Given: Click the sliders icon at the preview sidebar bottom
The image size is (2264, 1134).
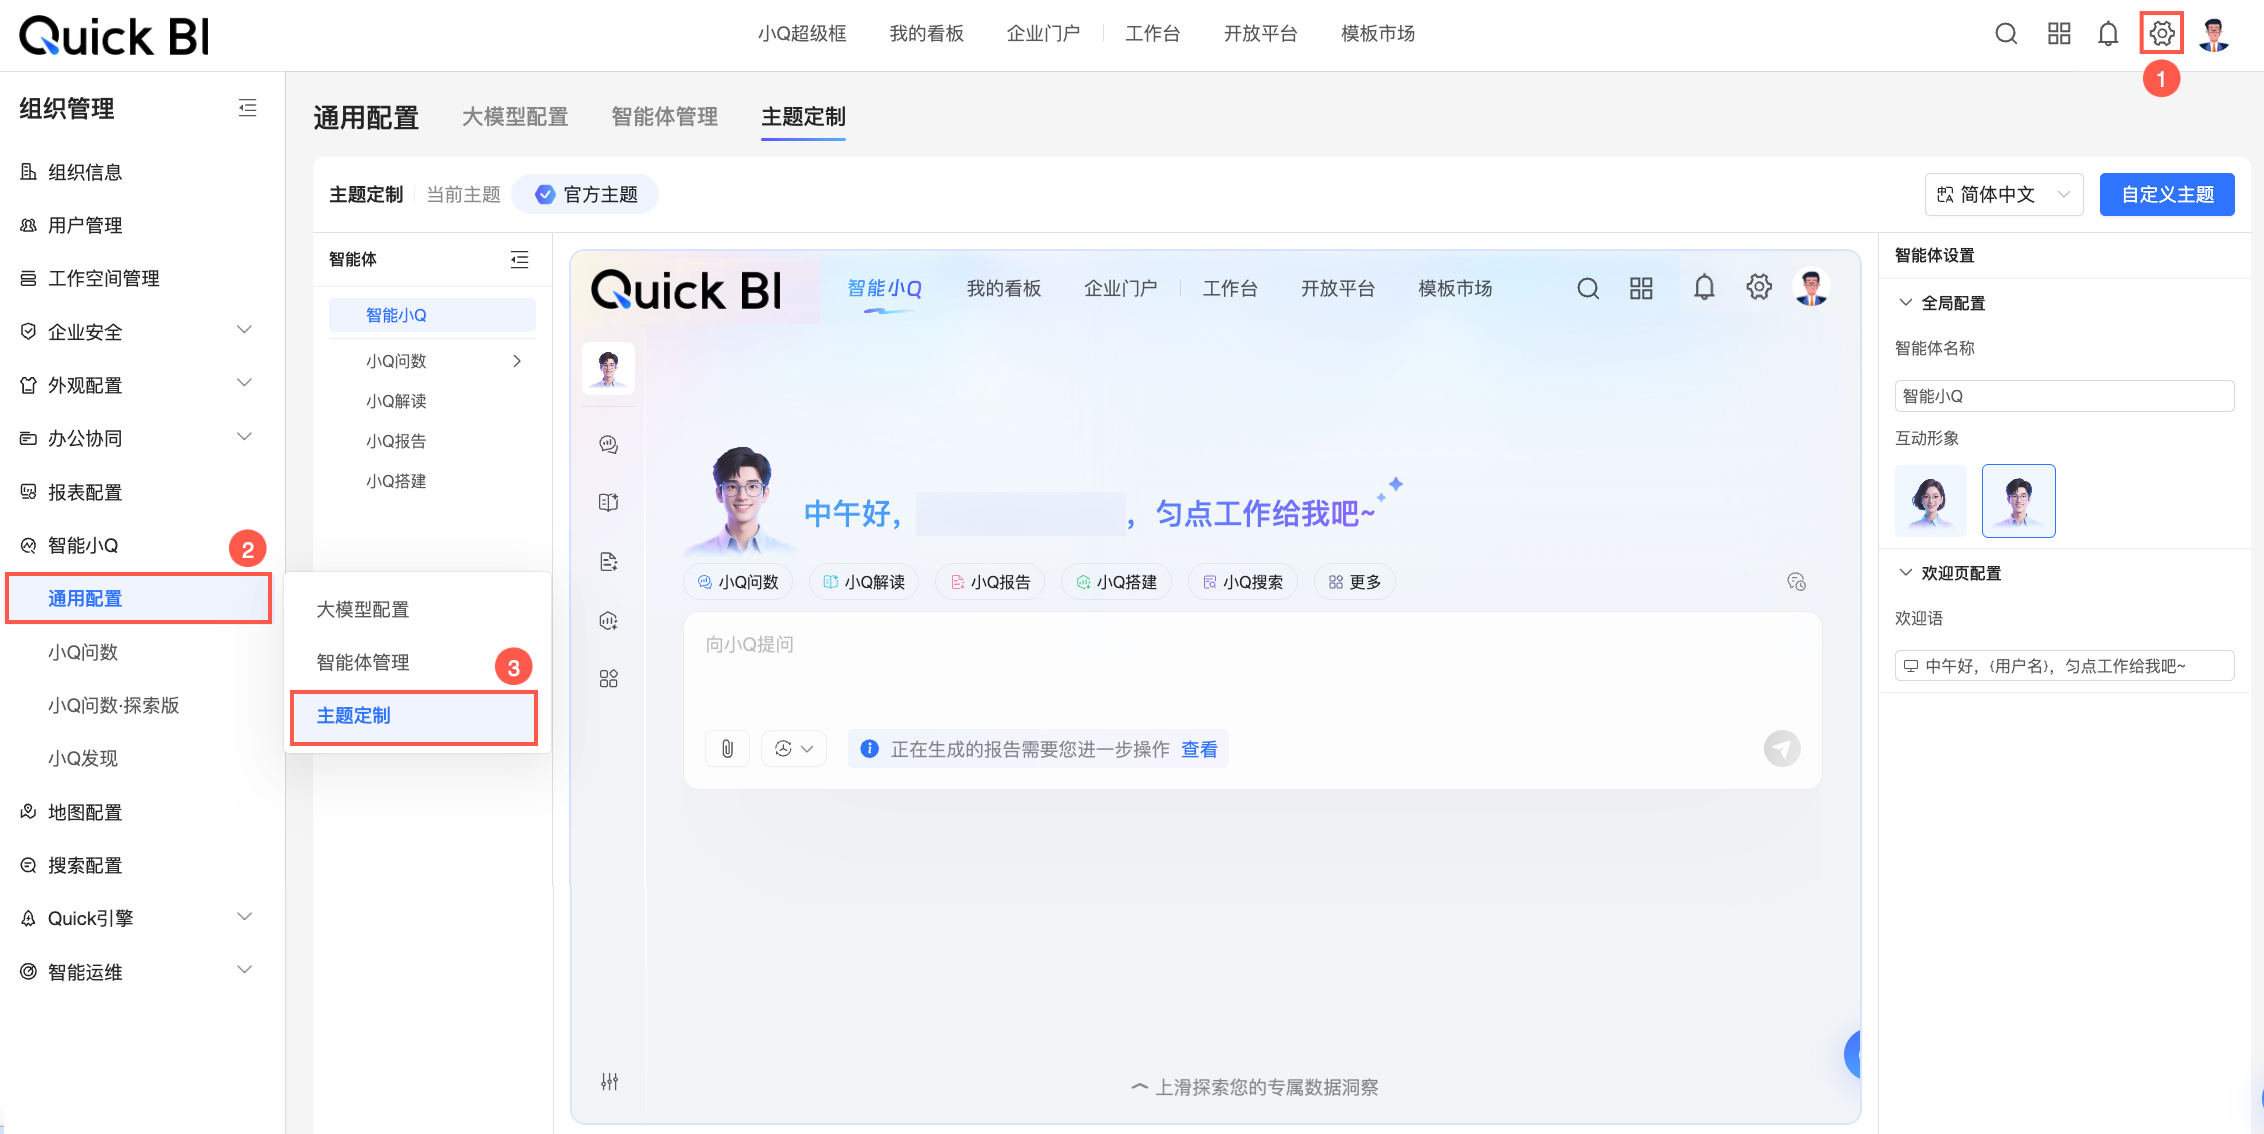Looking at the screenshot, I should tap(609, 1082).
